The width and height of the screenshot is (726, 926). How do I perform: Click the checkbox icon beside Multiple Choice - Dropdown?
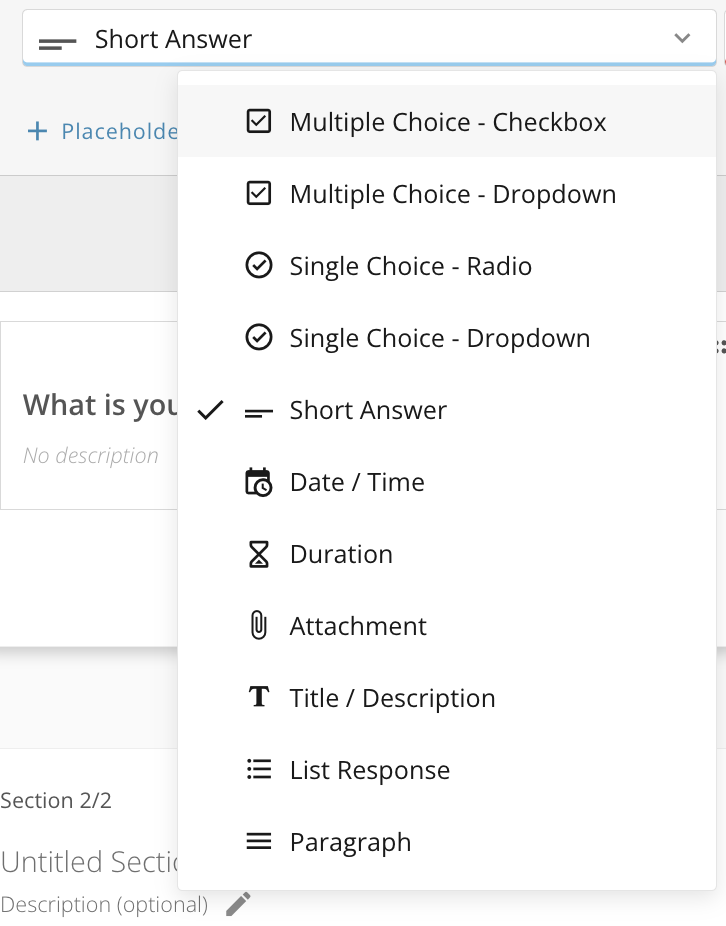click(x=259, y=194)
